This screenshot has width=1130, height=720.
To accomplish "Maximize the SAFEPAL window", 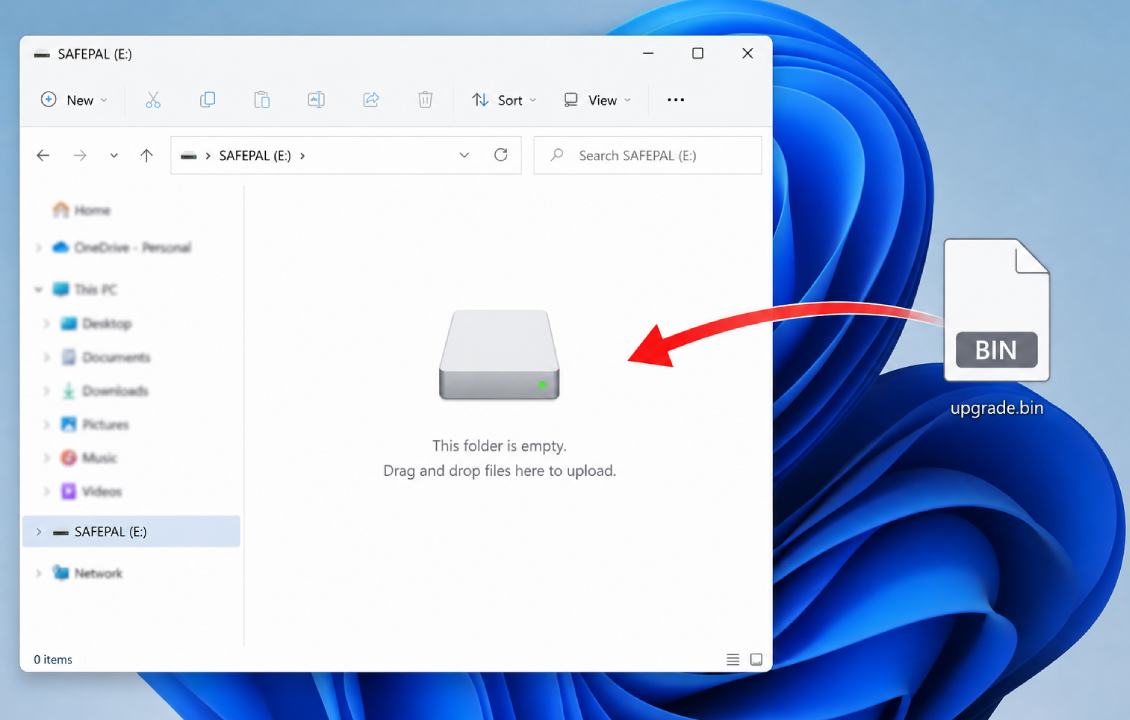I will click(x=698, y=53).
